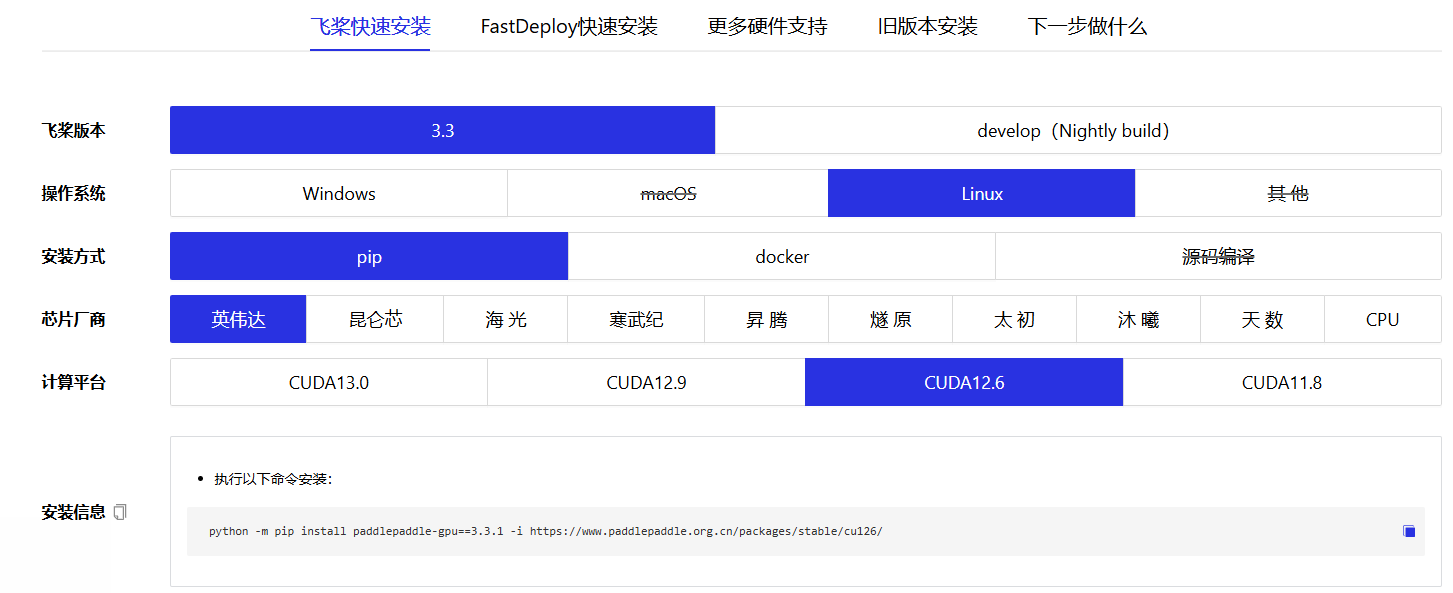Select 天数 chip vendor
Image resolution: width=1453 pixels, height=593 pixels.
[x=1263, y=319]
